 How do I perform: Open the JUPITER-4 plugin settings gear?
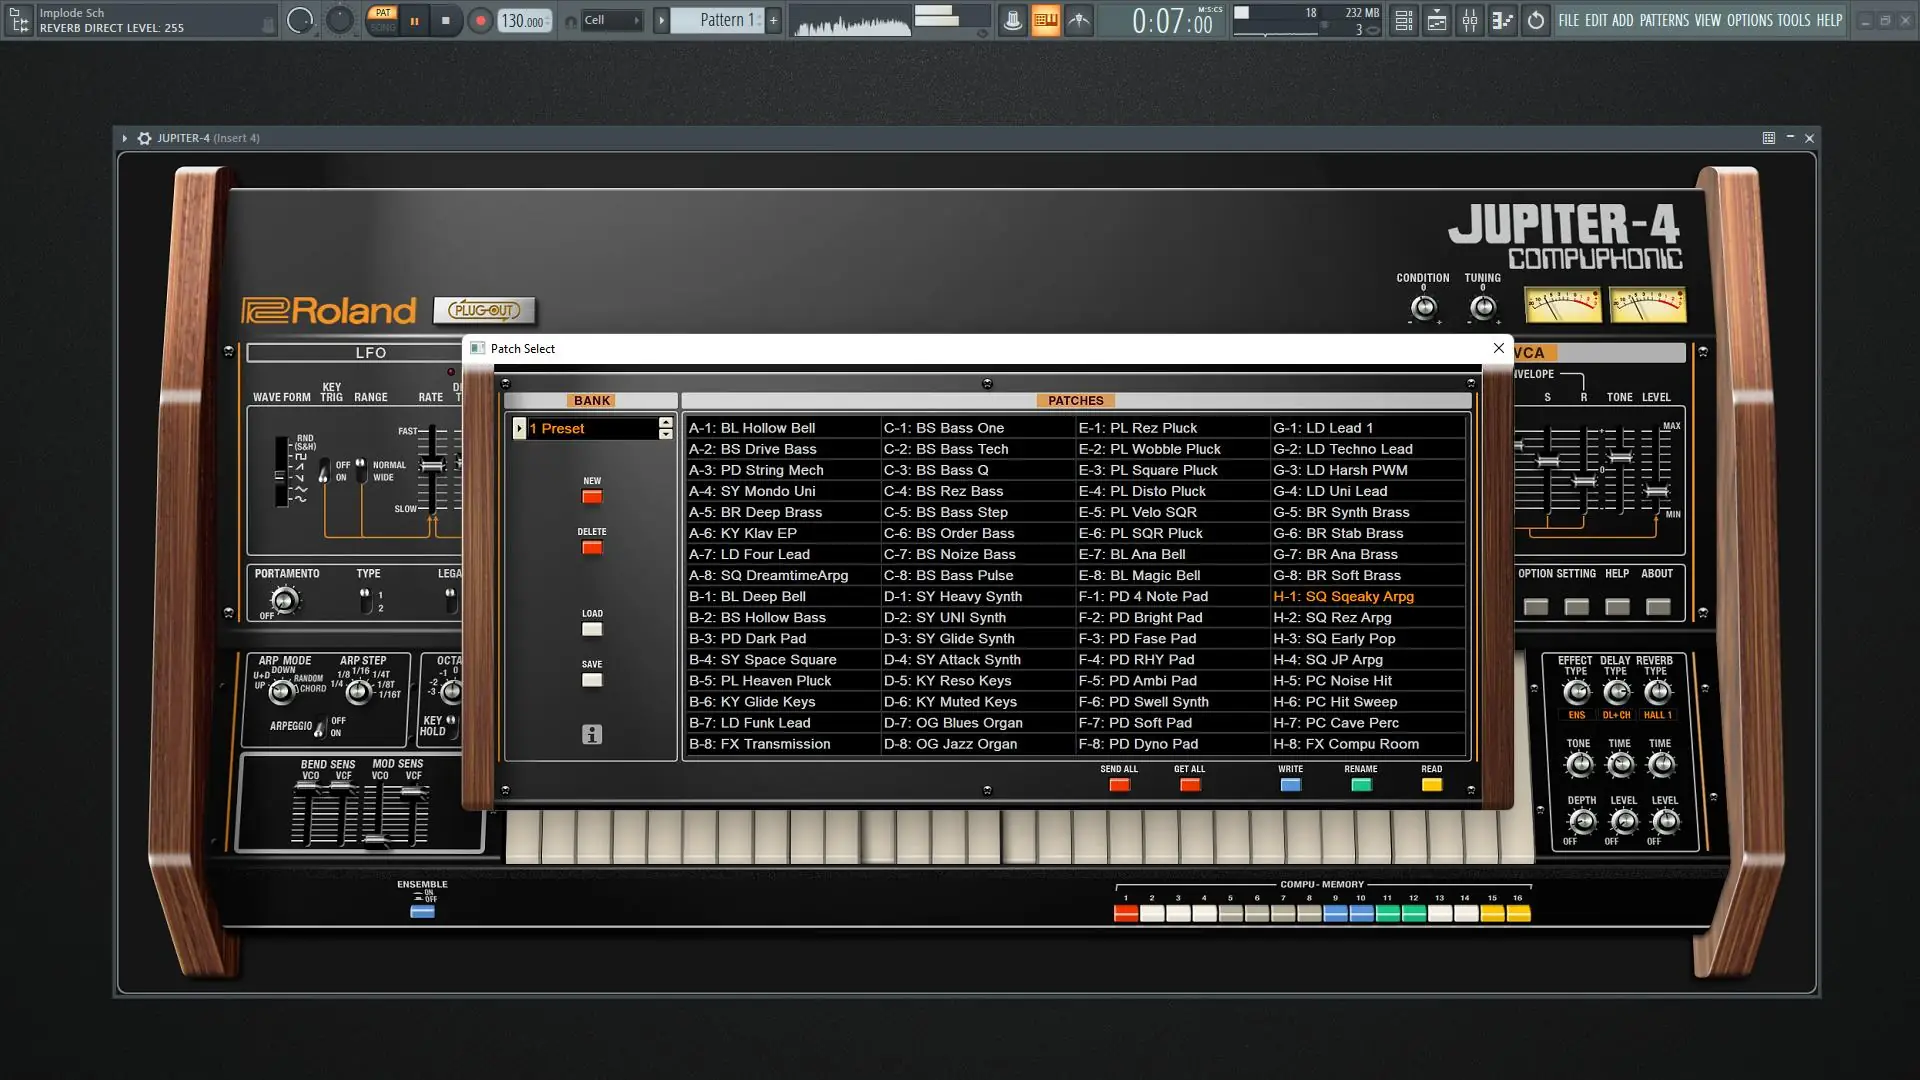(x=144, y=138)
